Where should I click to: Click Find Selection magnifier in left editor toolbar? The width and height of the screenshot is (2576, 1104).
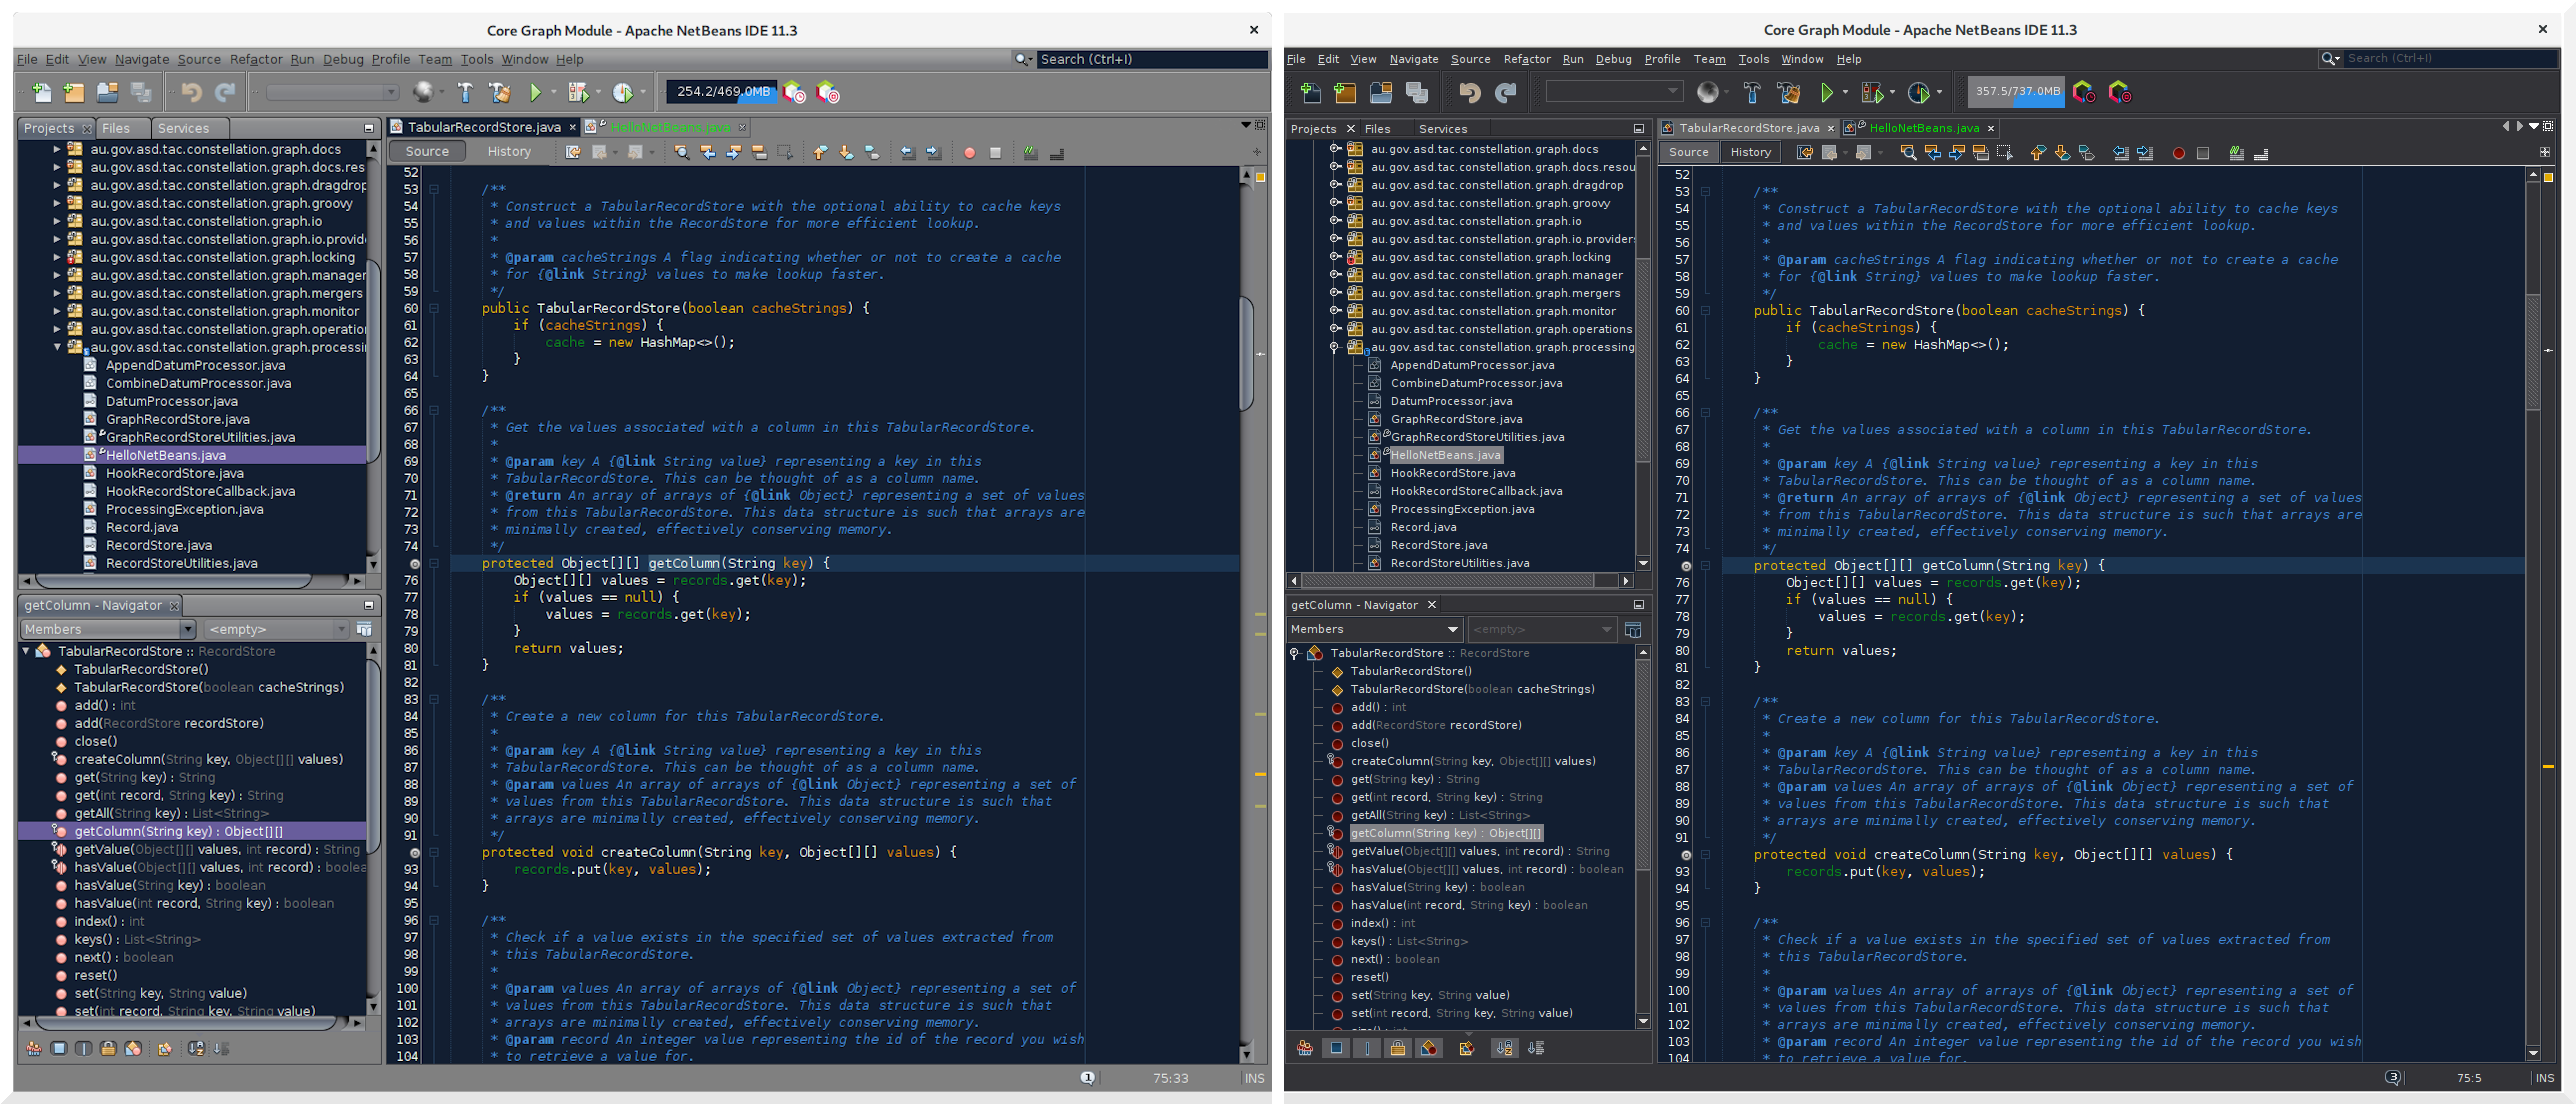681,152
